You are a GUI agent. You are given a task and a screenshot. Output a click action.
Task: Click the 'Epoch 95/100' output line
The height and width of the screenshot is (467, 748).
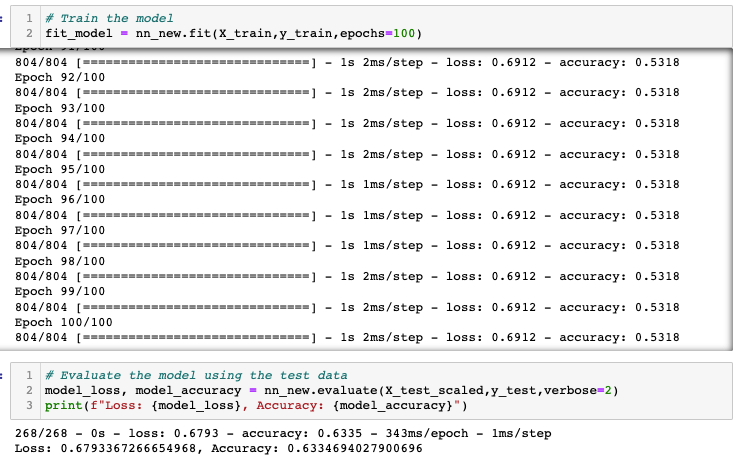click(x=60, y=169)
